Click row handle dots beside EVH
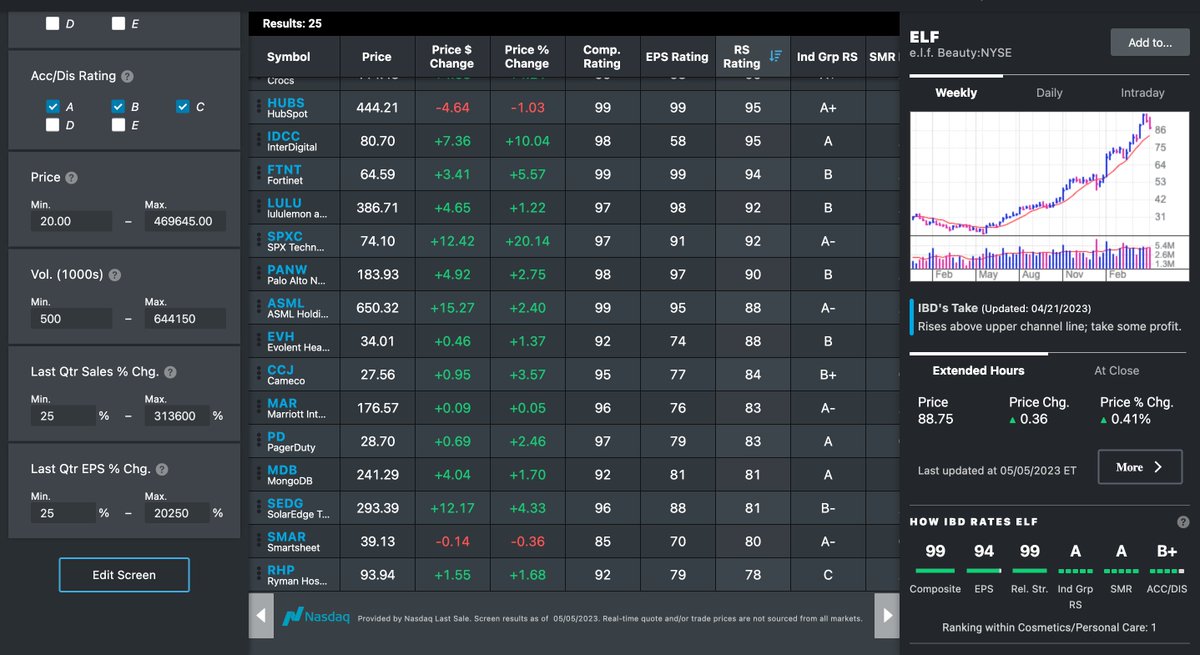1200x655 pixels. click(x=259, y=341)
